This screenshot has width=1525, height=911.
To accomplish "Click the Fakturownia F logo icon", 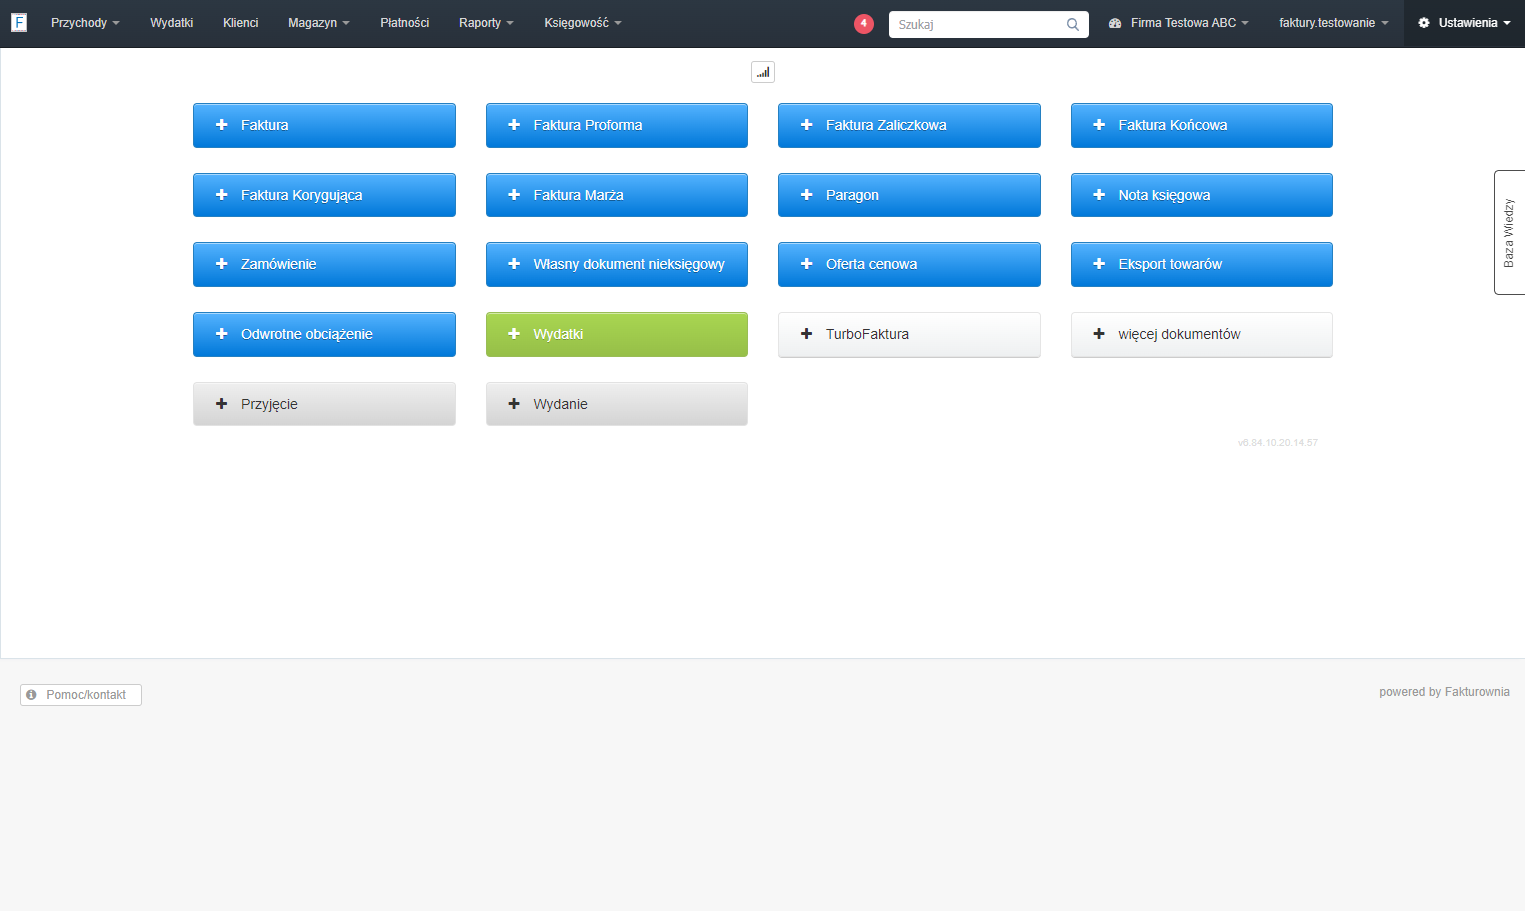I will coord(19,22).
